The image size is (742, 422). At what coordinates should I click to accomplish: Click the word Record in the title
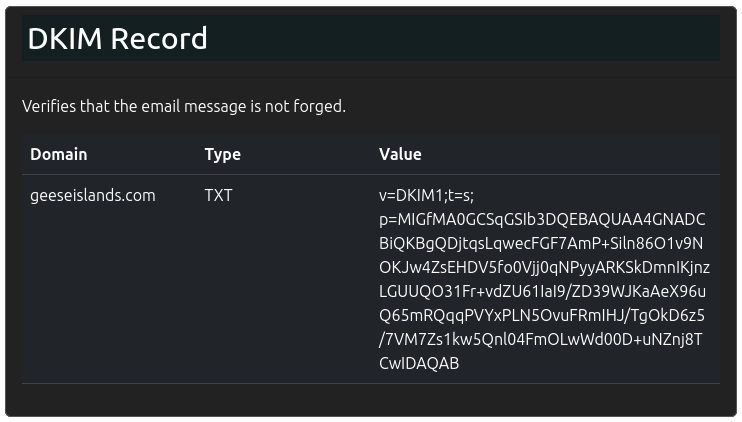[x=159, y=39]
